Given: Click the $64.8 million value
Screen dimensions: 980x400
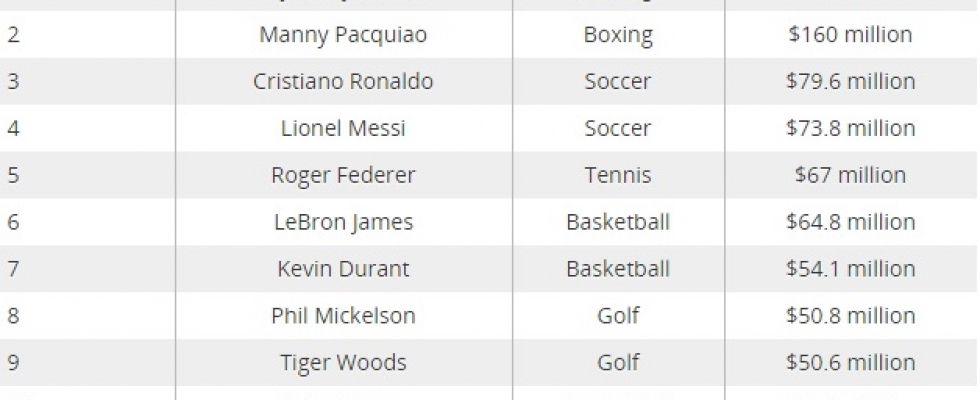Looking at the screenshot, I should click(850, 222).
